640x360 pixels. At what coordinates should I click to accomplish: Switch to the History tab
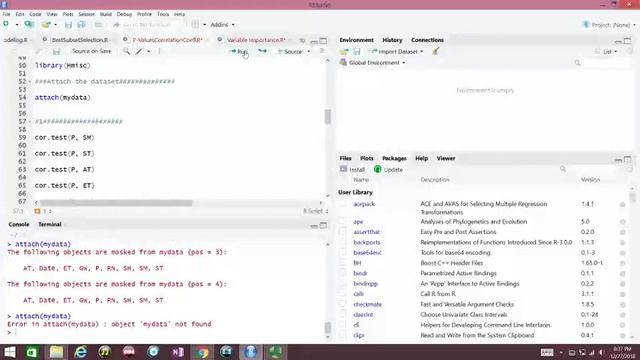[x=392, y=40]
